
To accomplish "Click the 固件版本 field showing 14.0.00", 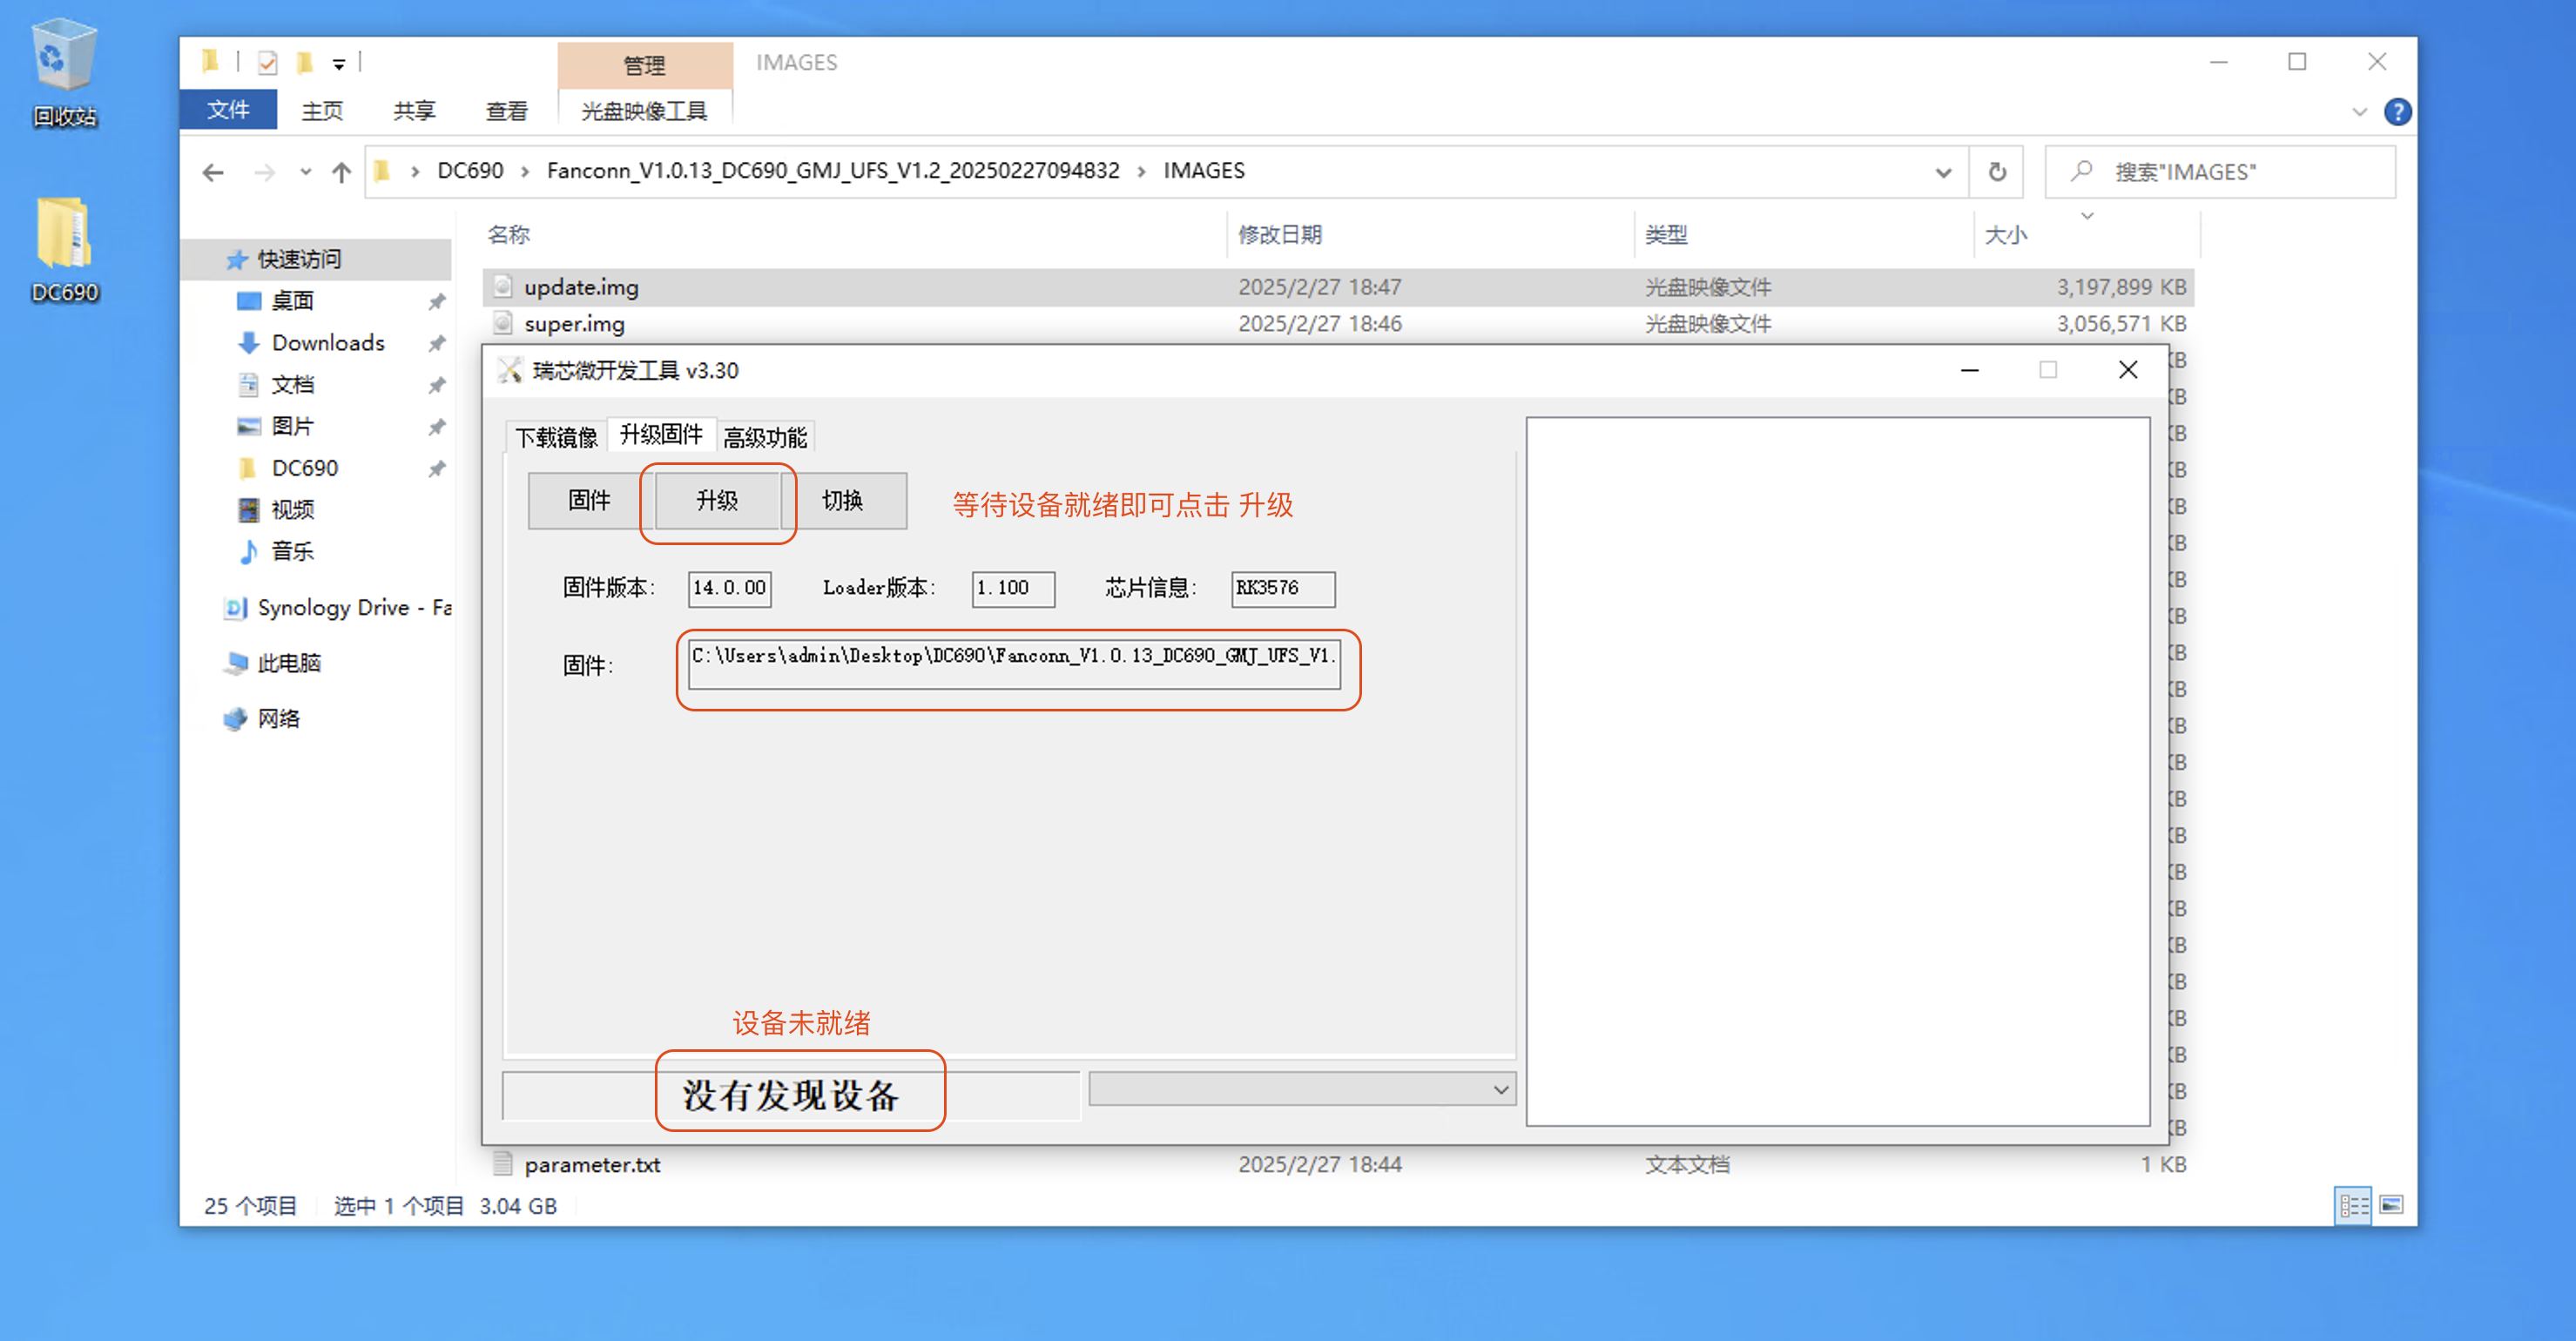I will pos(729,588).
